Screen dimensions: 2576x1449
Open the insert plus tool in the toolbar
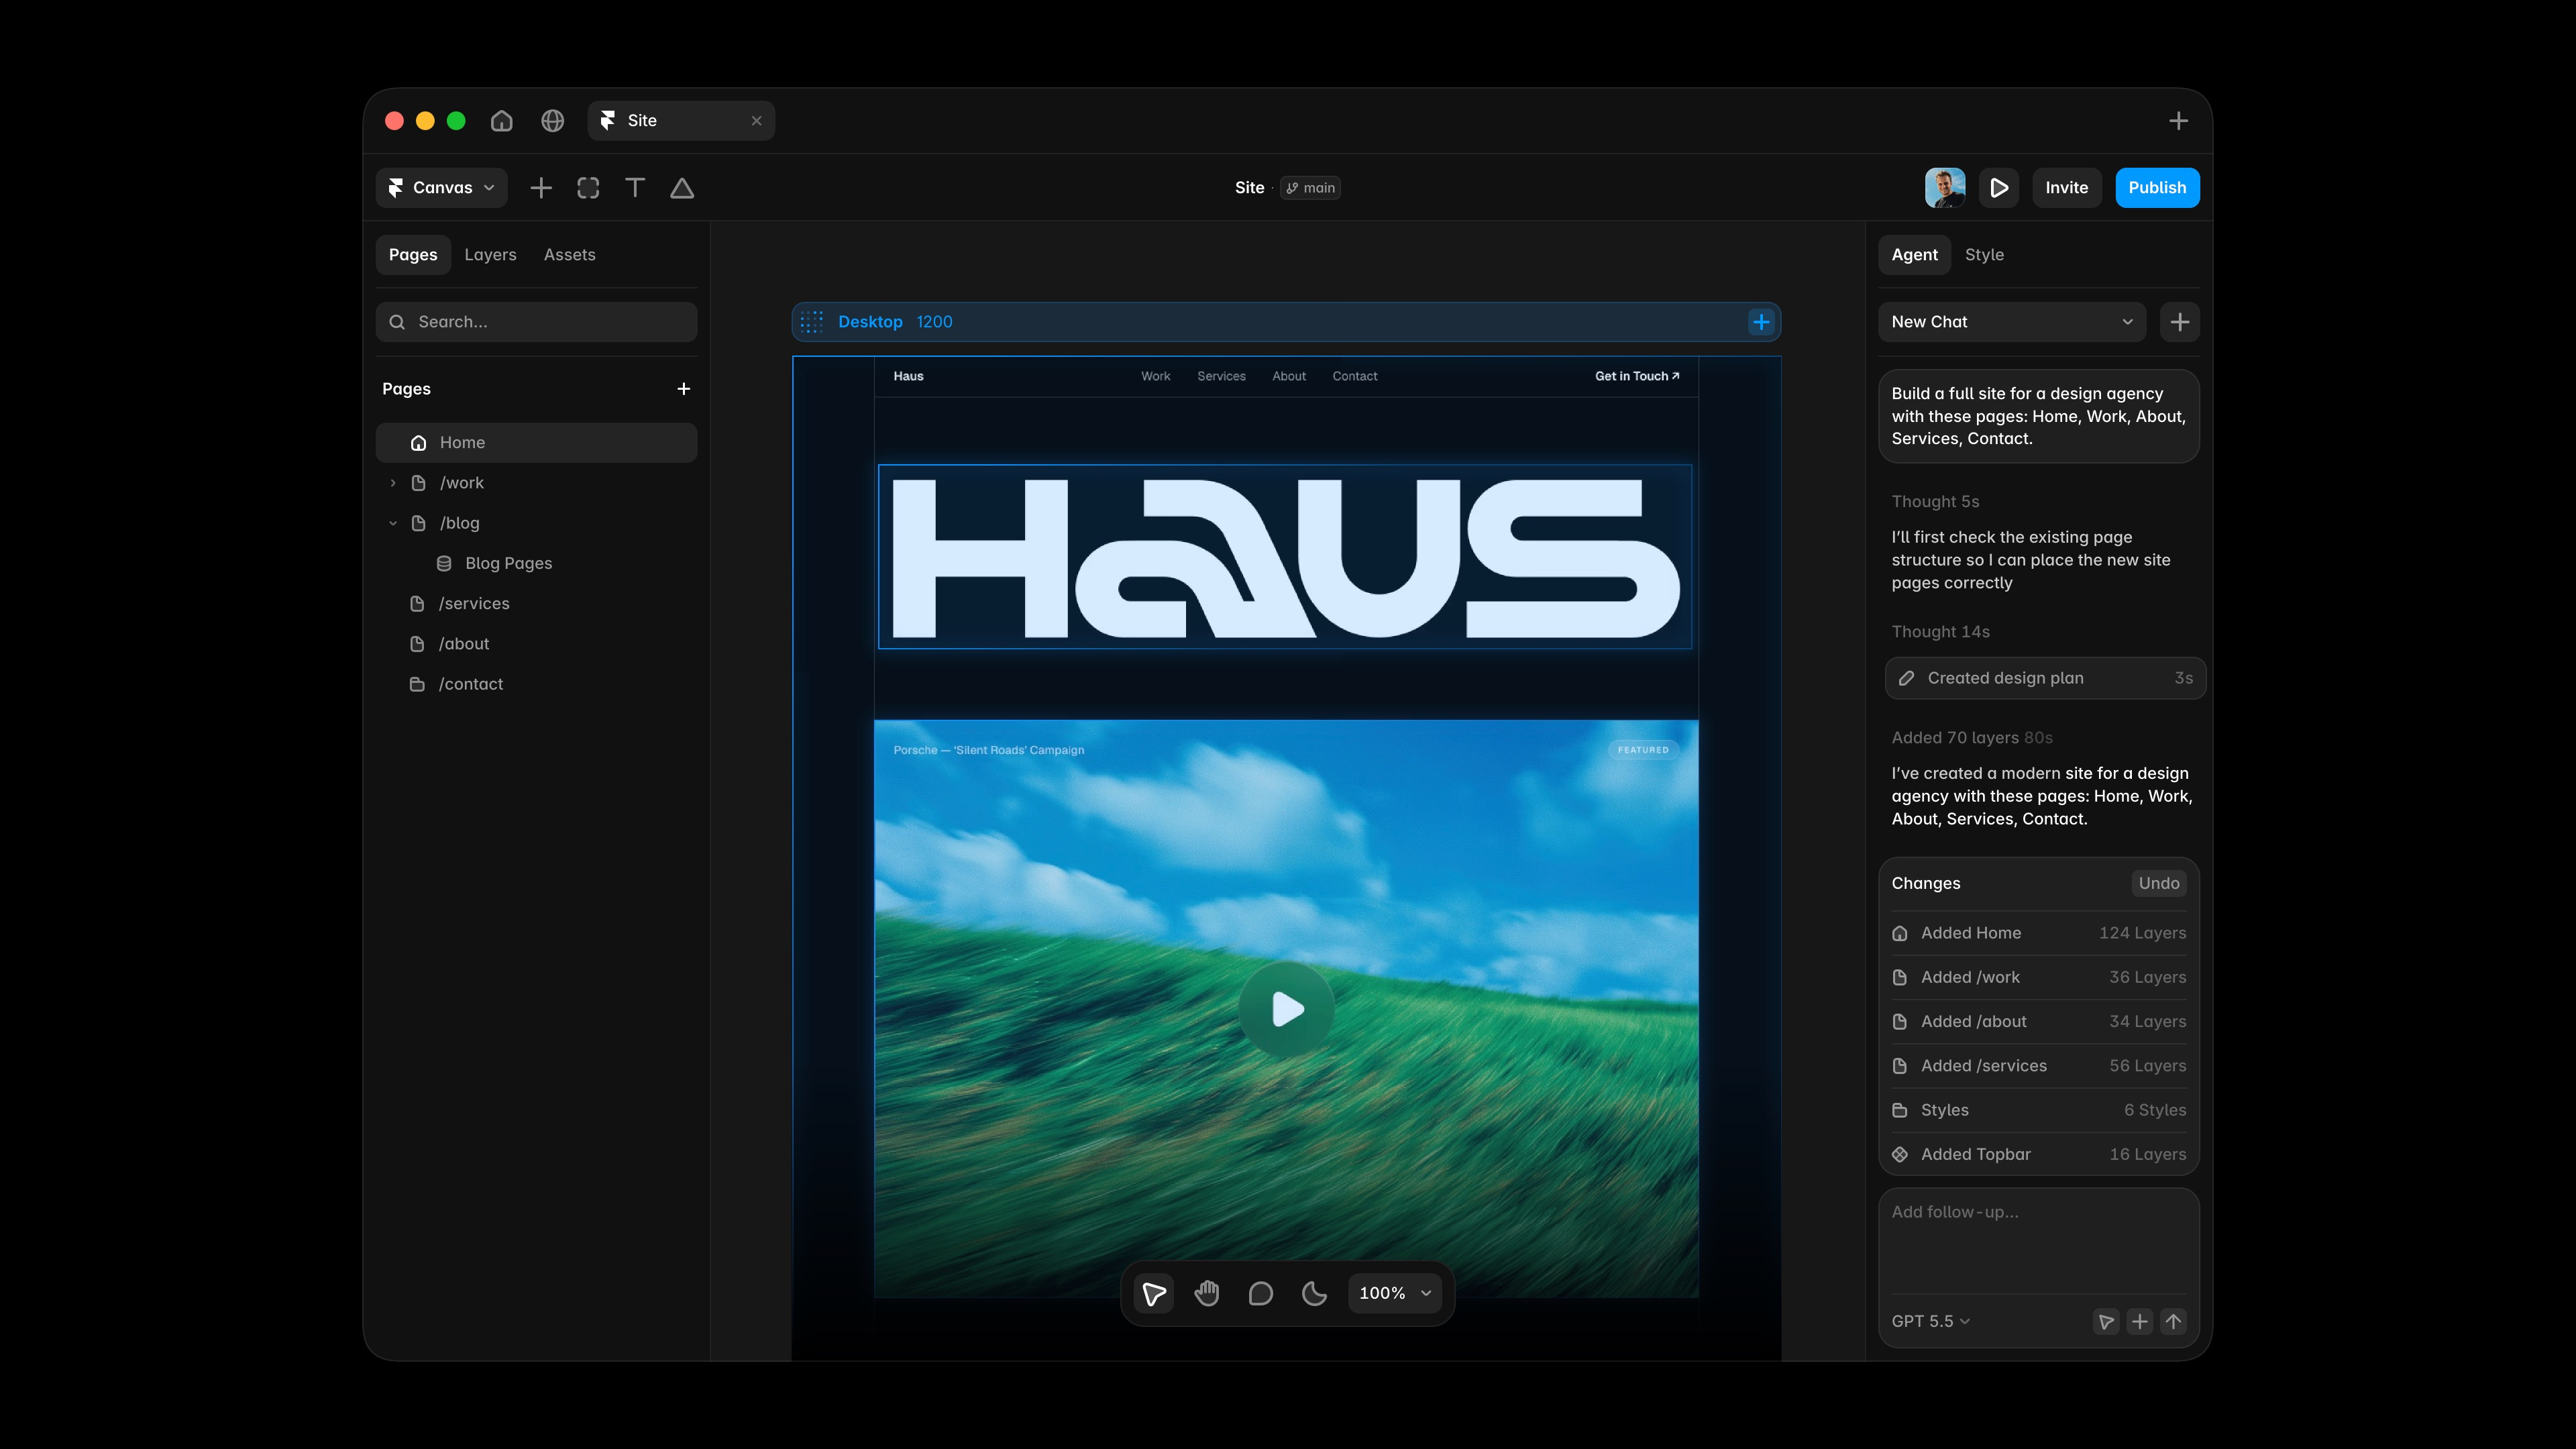(x=541, y=188)
